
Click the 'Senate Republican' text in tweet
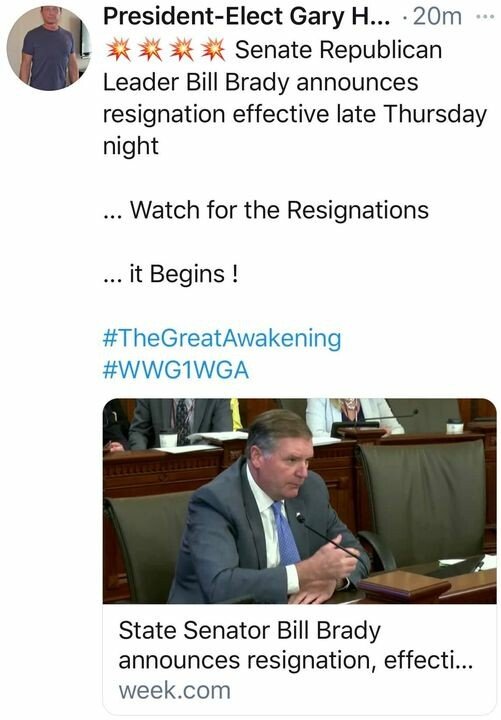tap(338, 50)
